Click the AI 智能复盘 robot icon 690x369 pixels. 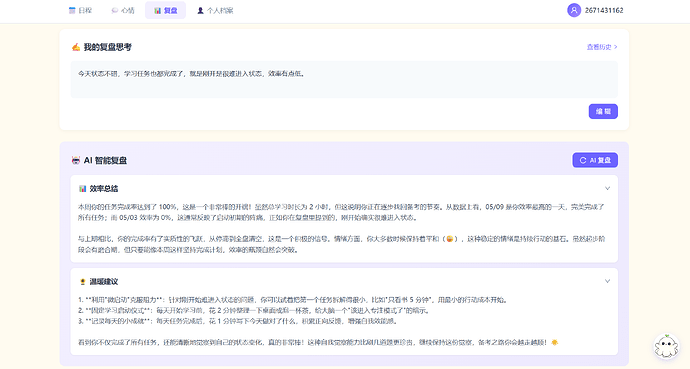[76, 161]
